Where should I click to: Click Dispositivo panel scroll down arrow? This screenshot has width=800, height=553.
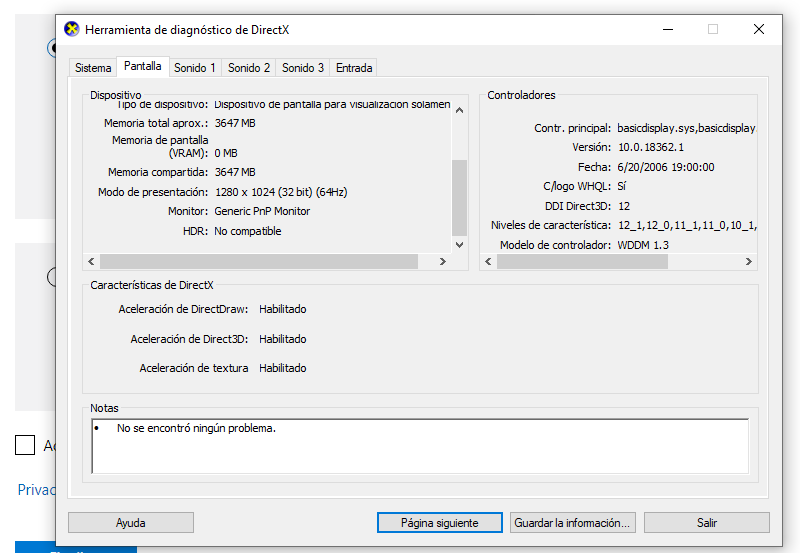459,245
